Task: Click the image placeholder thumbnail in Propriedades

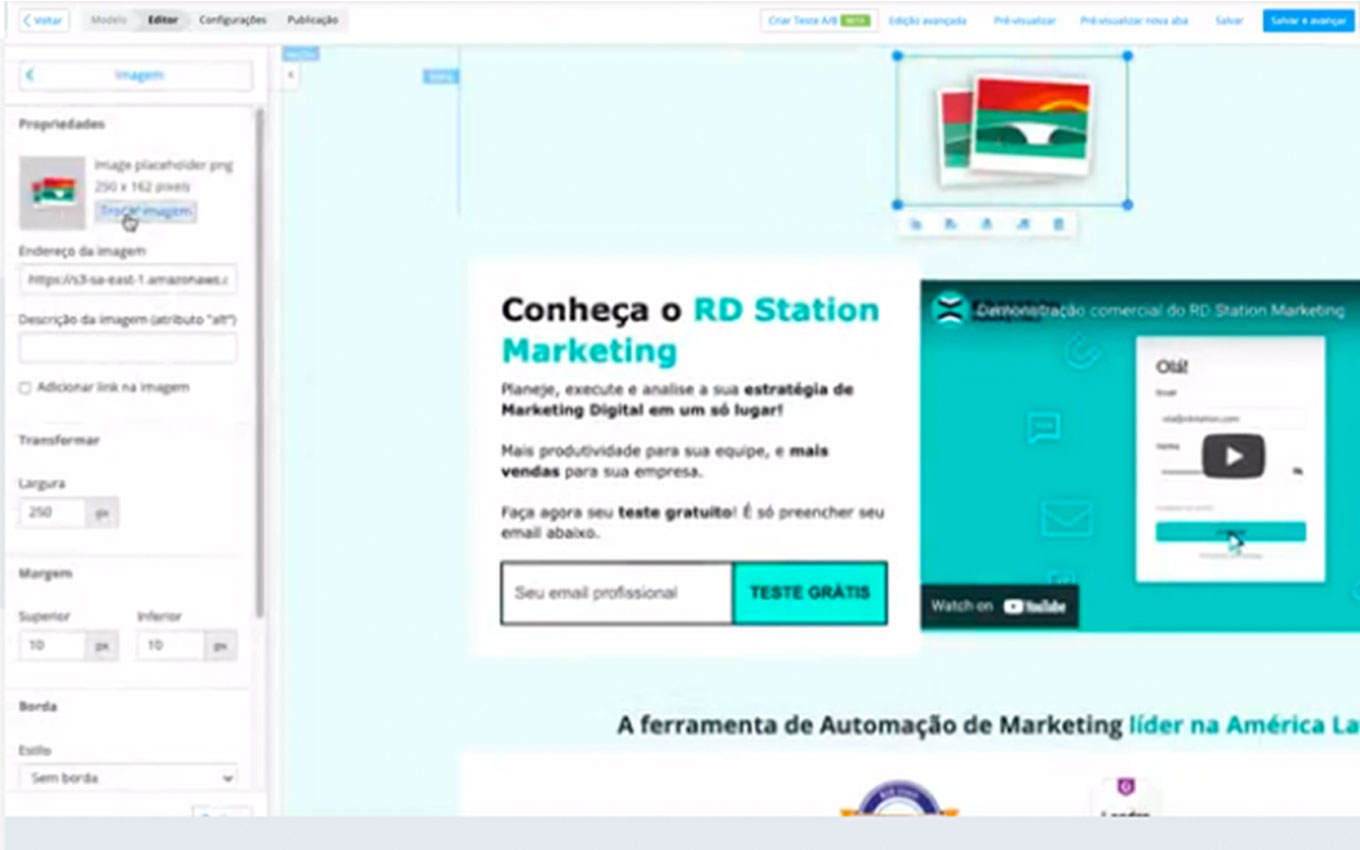Action: (52, 193)
